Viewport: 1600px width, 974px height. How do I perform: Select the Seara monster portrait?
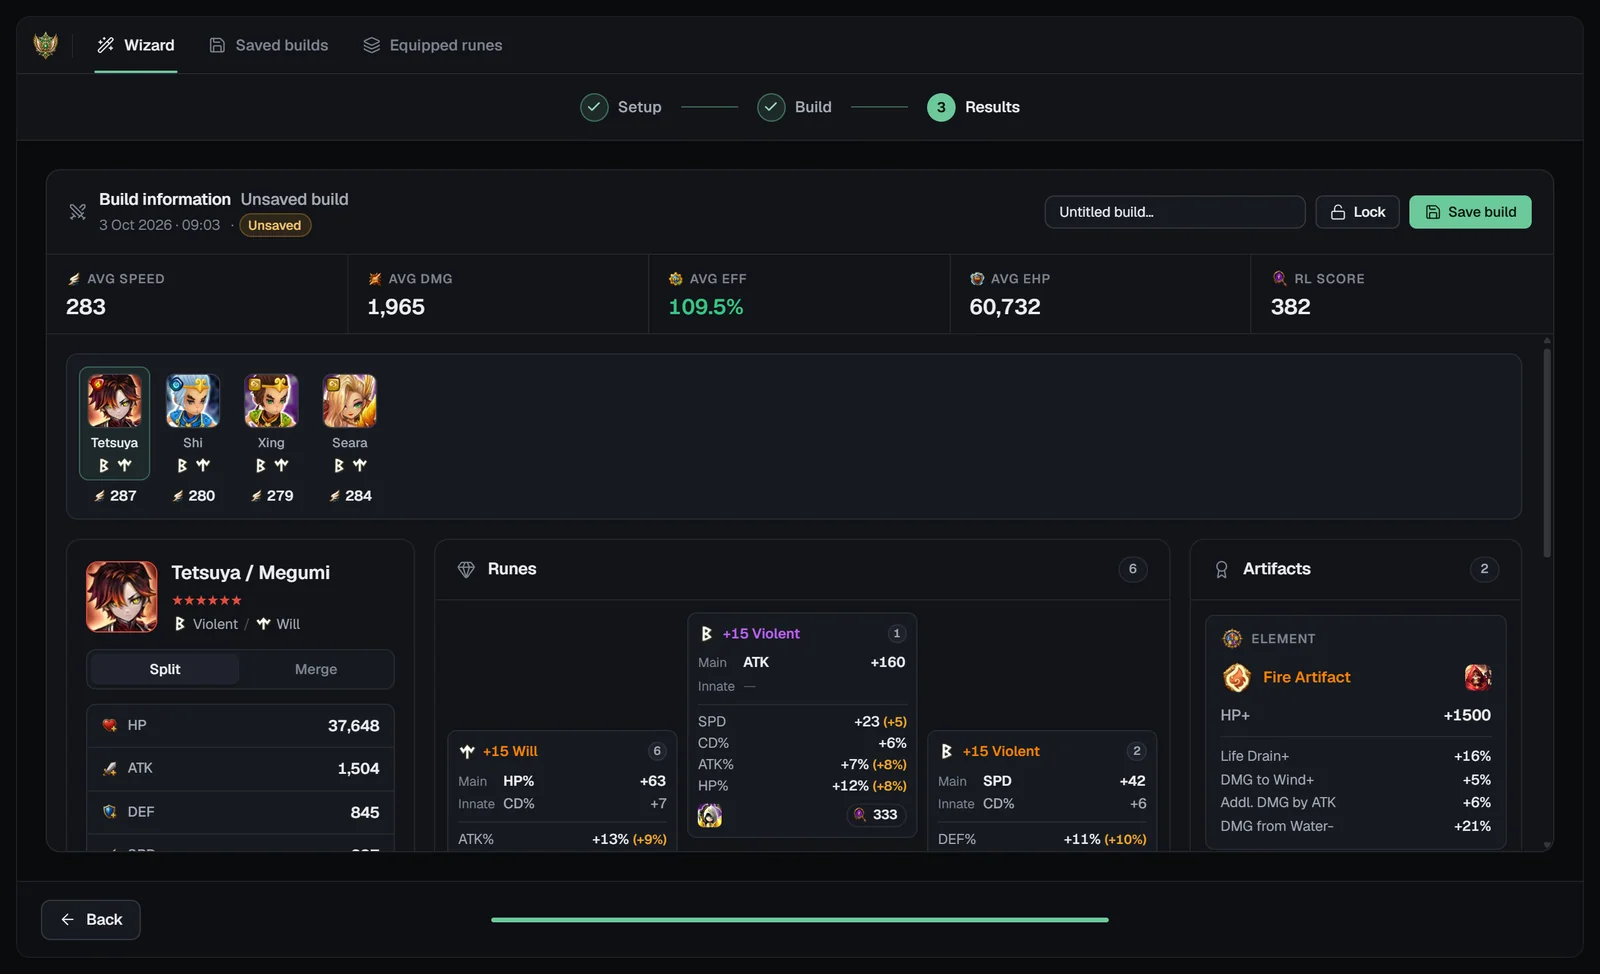click(350, 401)
